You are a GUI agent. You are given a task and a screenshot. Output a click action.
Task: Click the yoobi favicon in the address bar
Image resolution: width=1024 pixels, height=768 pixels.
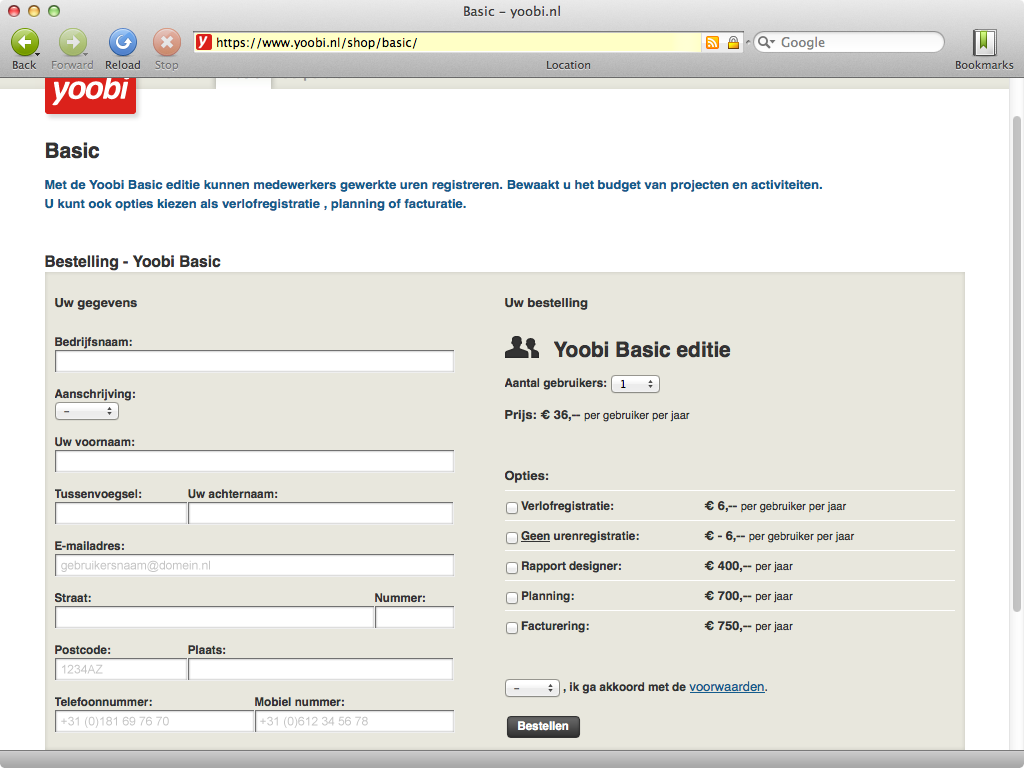(204, 42)
